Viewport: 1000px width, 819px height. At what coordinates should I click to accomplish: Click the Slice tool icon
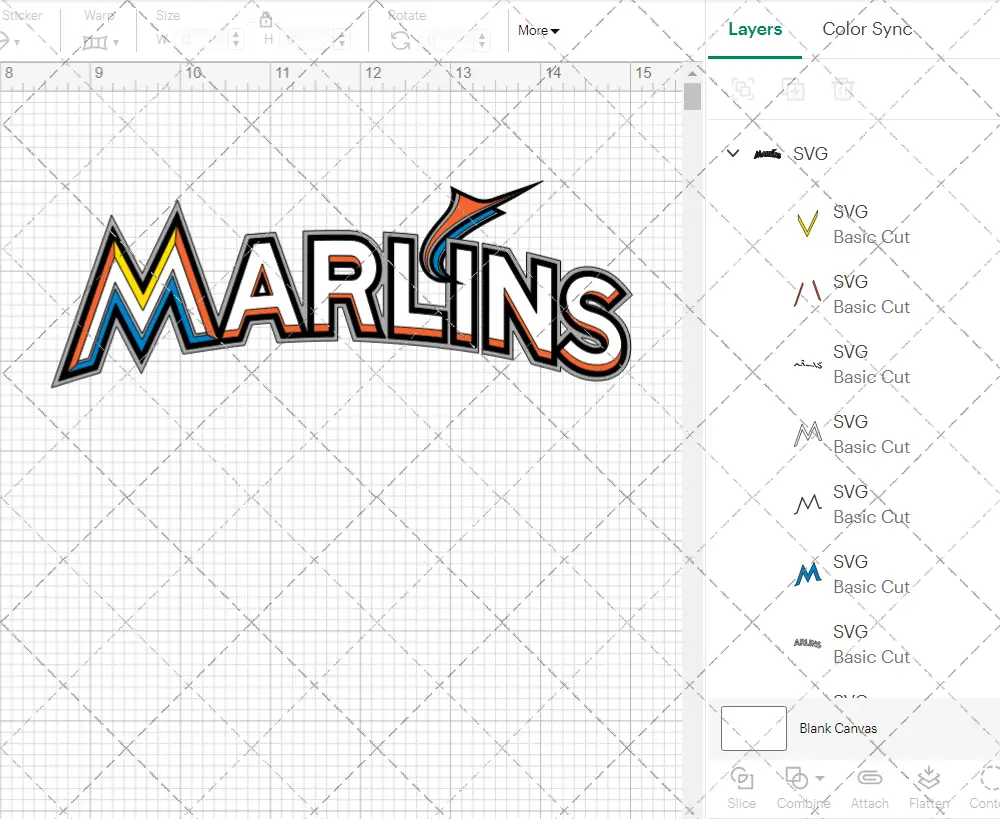tap(742, 779)
